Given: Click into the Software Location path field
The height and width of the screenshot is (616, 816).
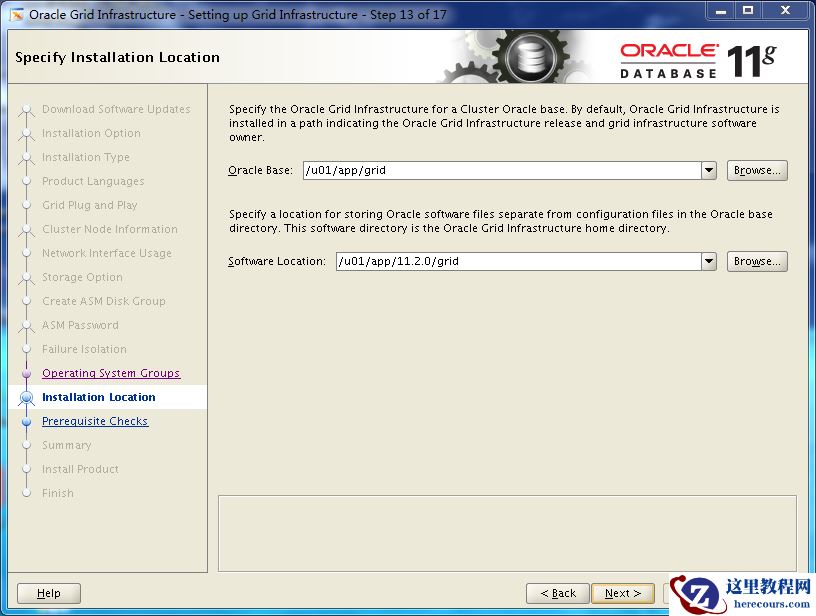Looking at the screenshot, I should (x=519, y=261).
